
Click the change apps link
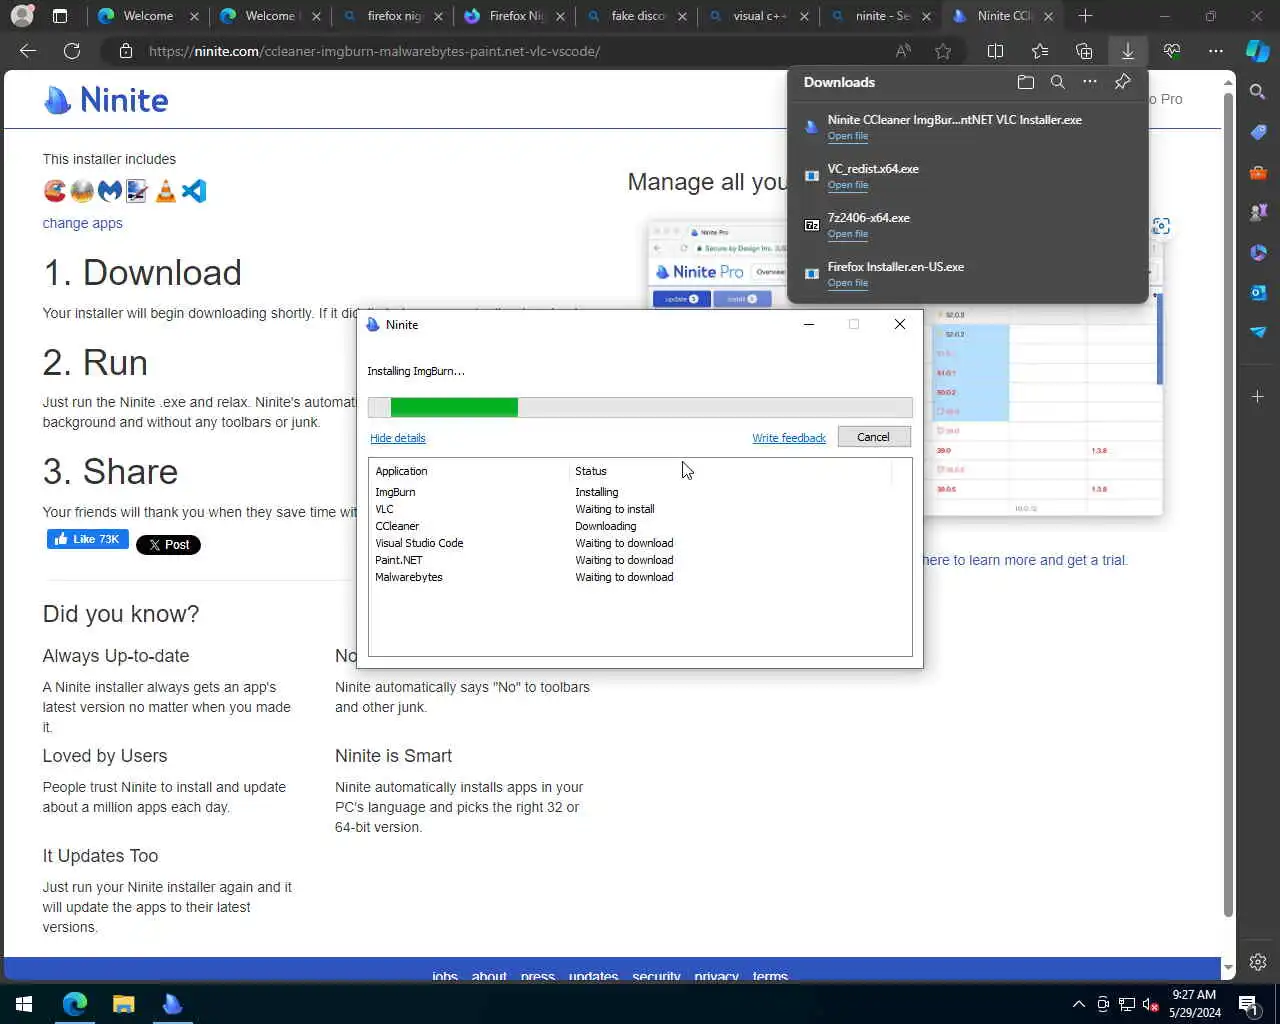tap(82, 223)
